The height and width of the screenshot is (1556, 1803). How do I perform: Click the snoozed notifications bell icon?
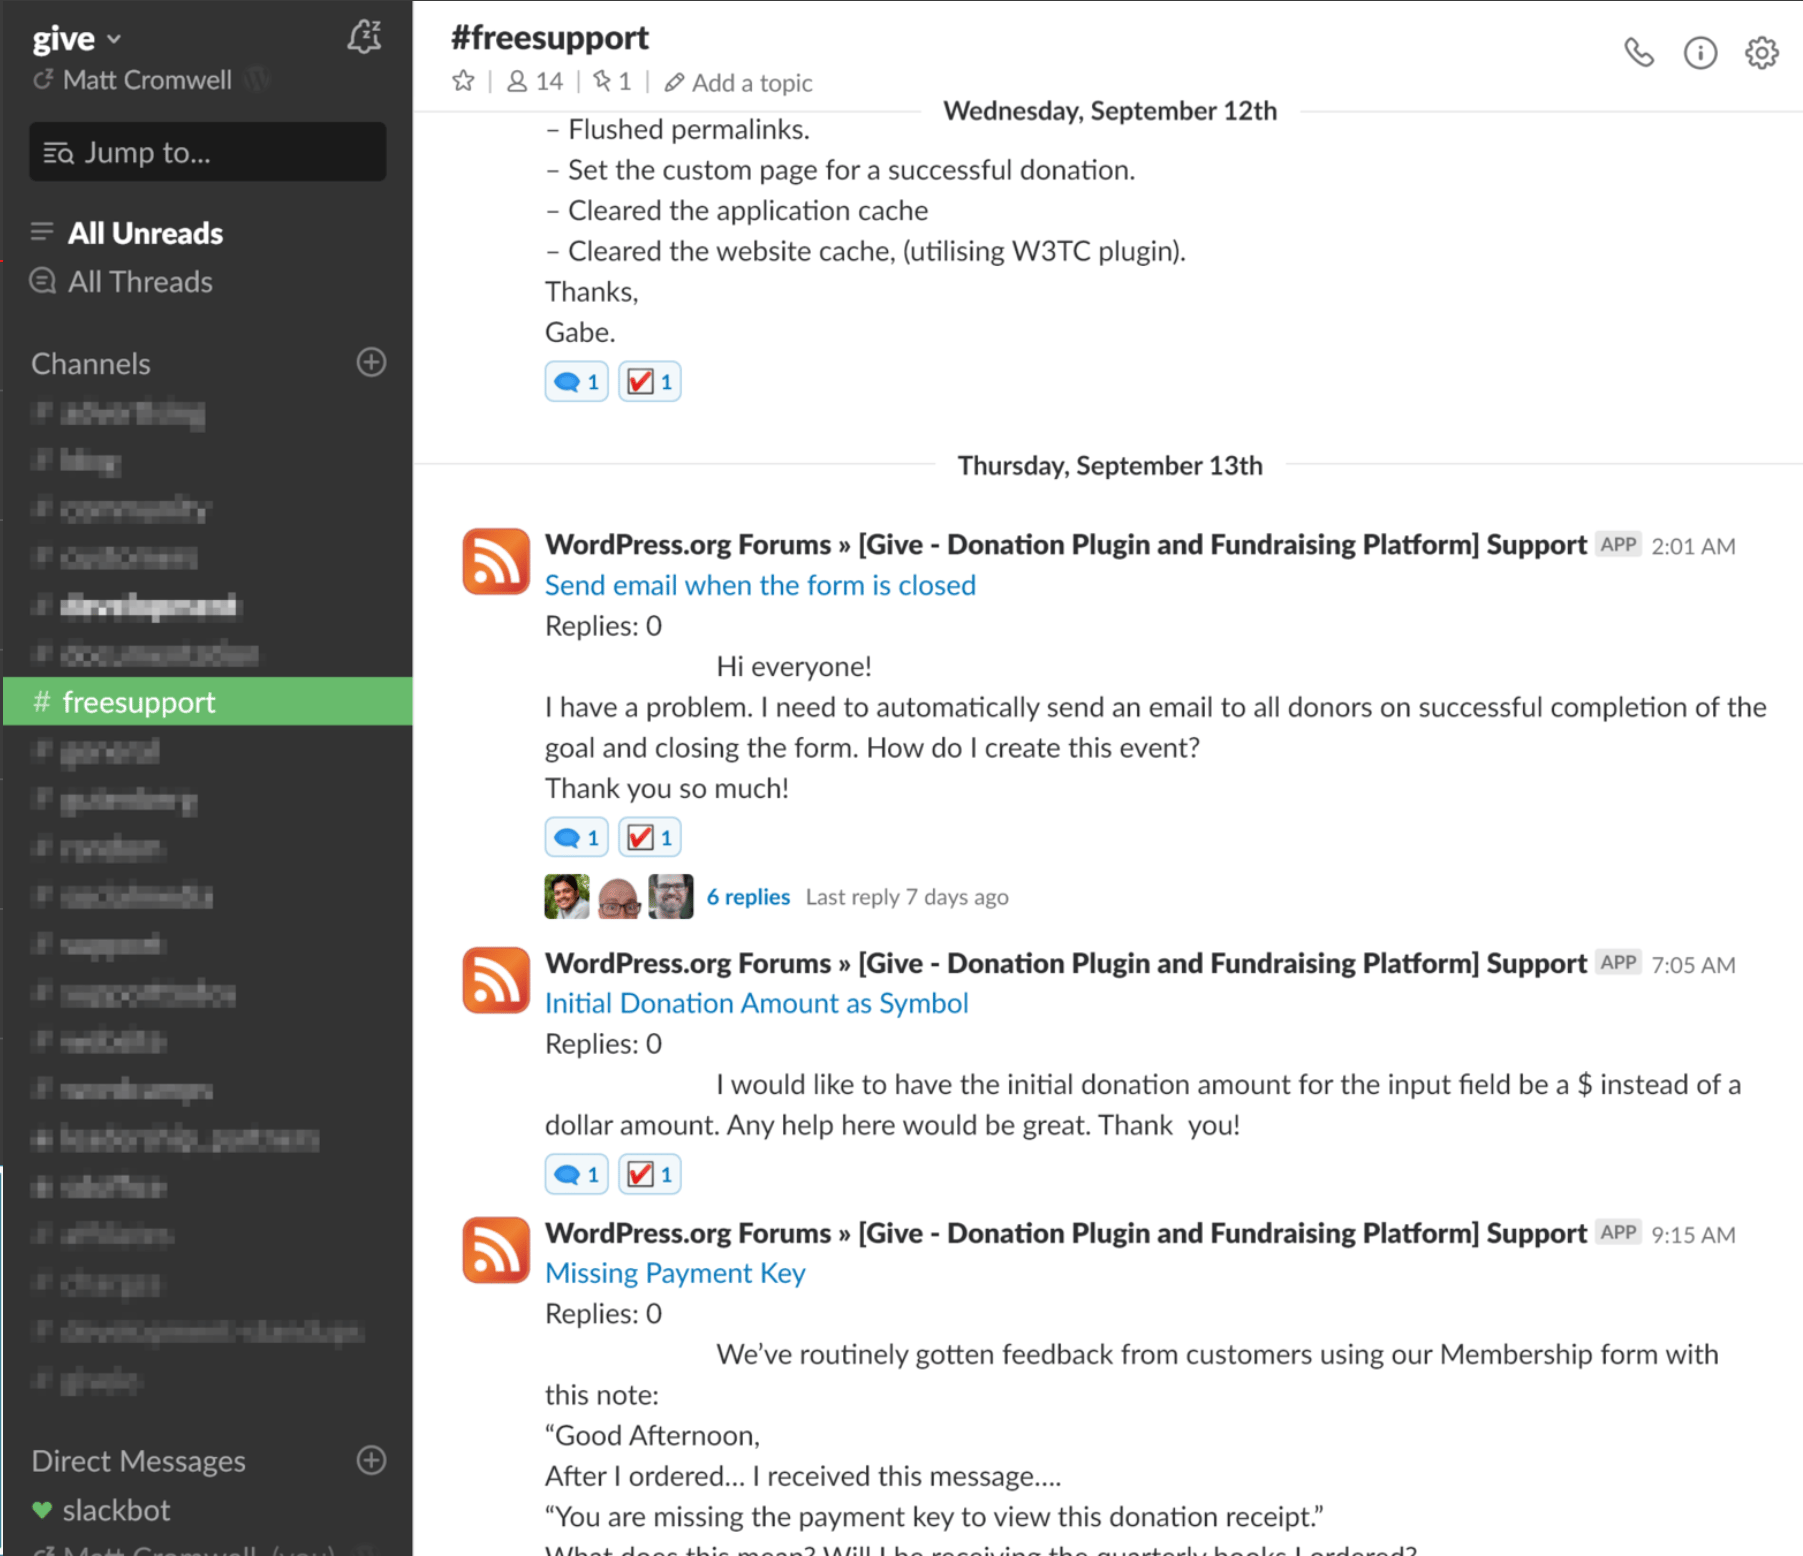tap(364, 37)
